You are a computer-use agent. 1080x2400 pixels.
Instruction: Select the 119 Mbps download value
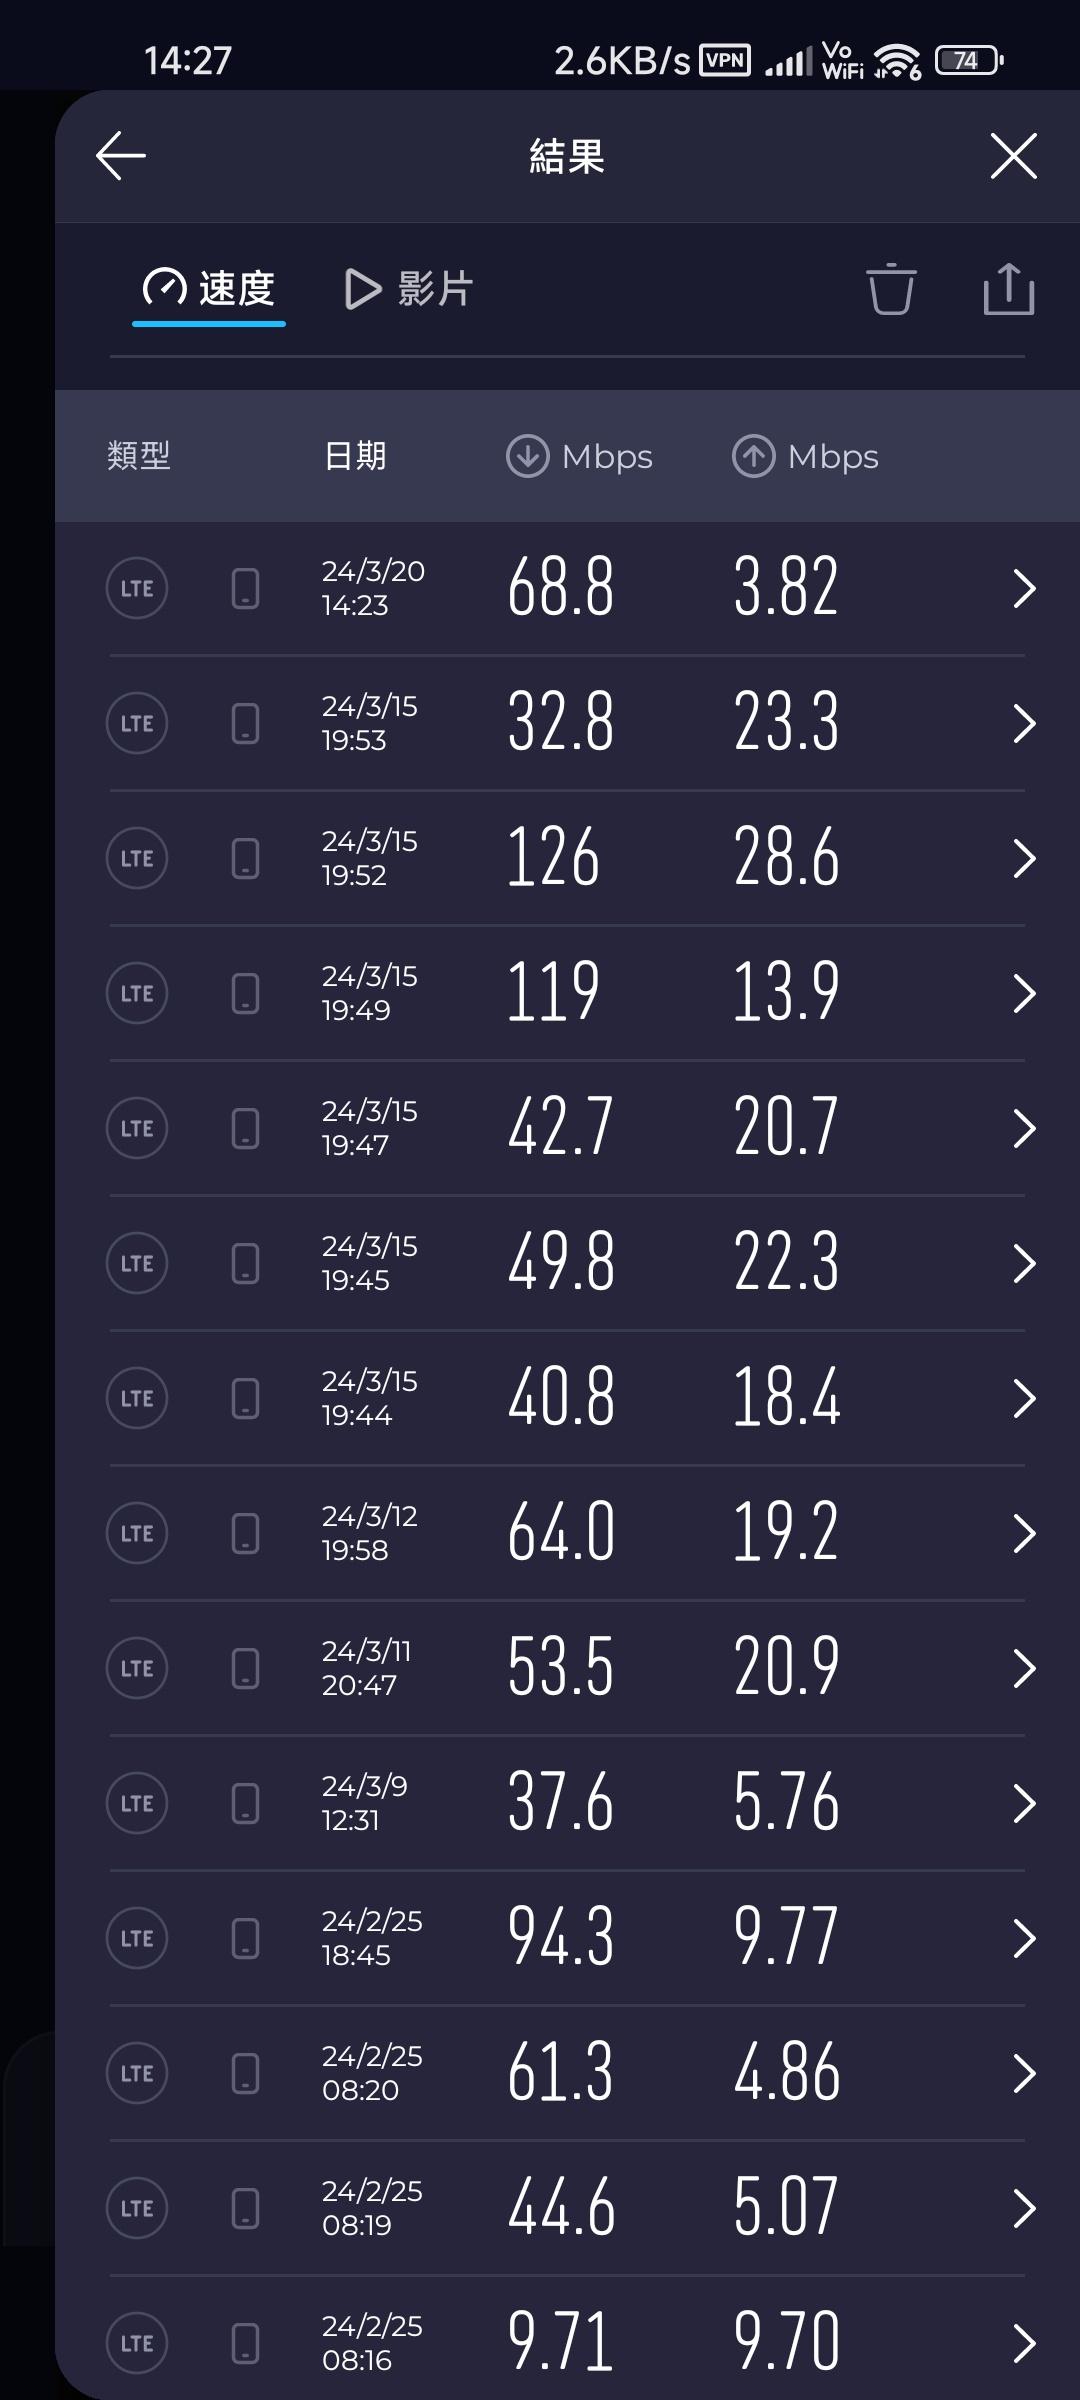553,992
